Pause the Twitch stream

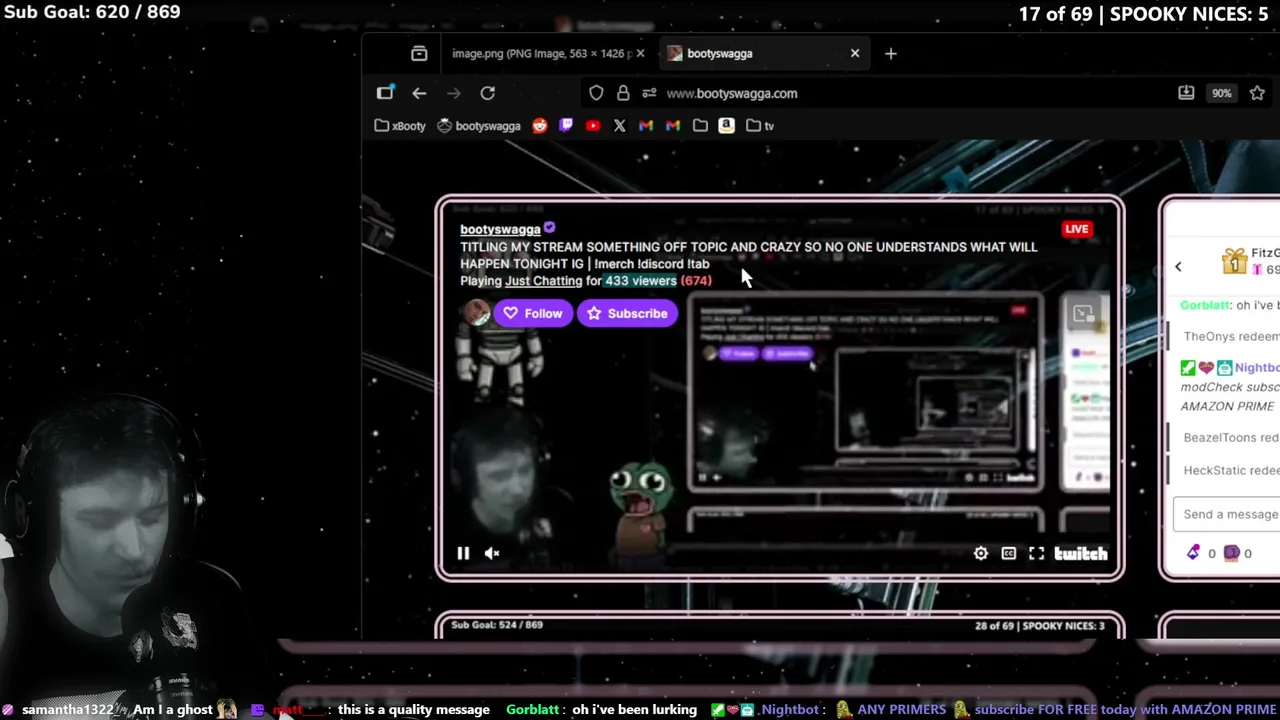[463, 553]
